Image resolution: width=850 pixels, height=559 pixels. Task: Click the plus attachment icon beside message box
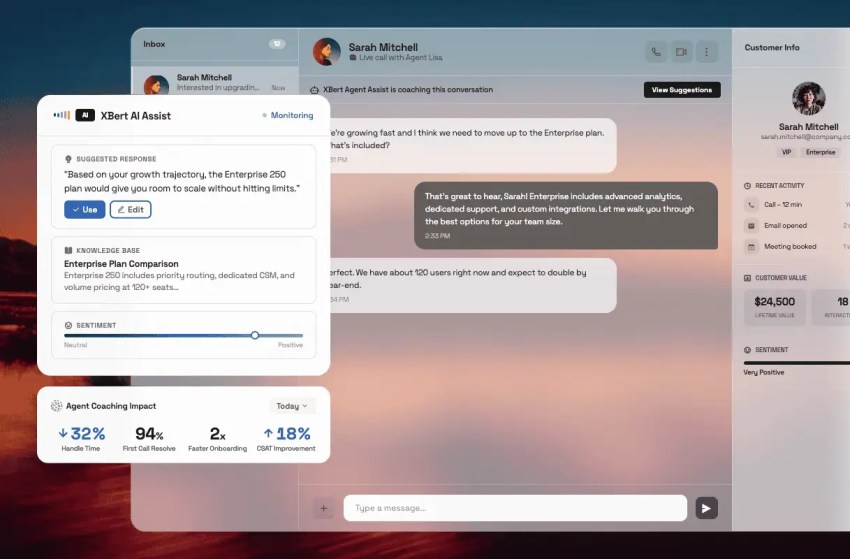323,508
